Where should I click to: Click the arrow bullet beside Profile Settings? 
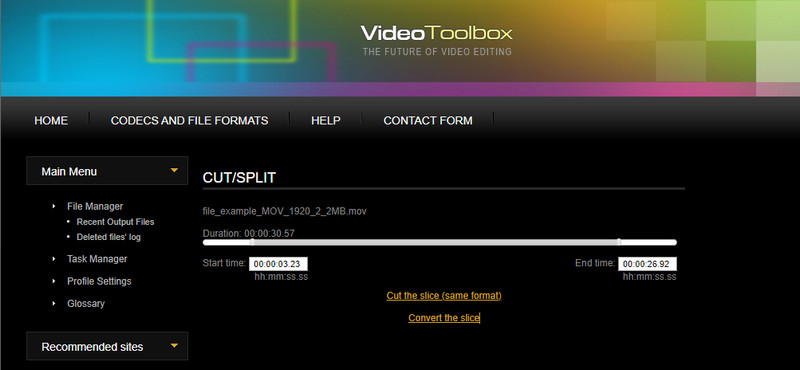[x=54, y=281]
